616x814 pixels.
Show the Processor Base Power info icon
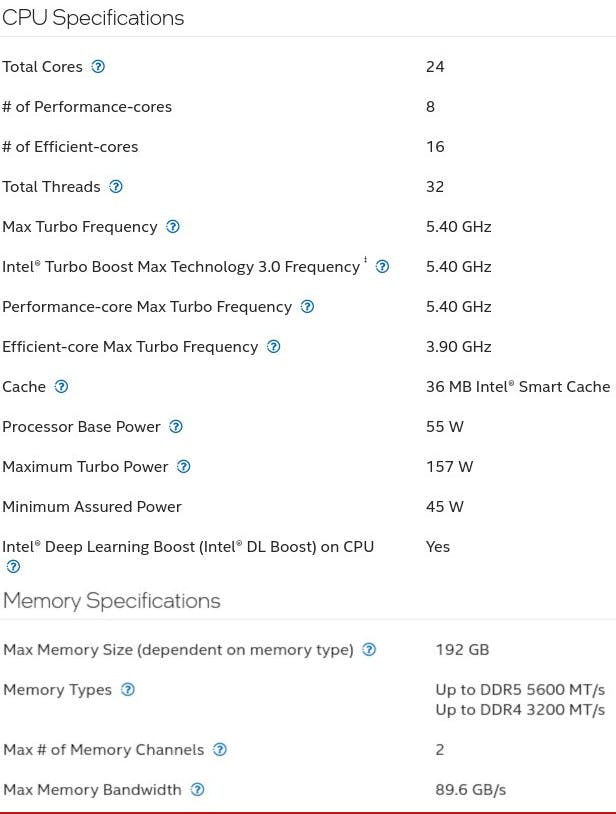176,427
